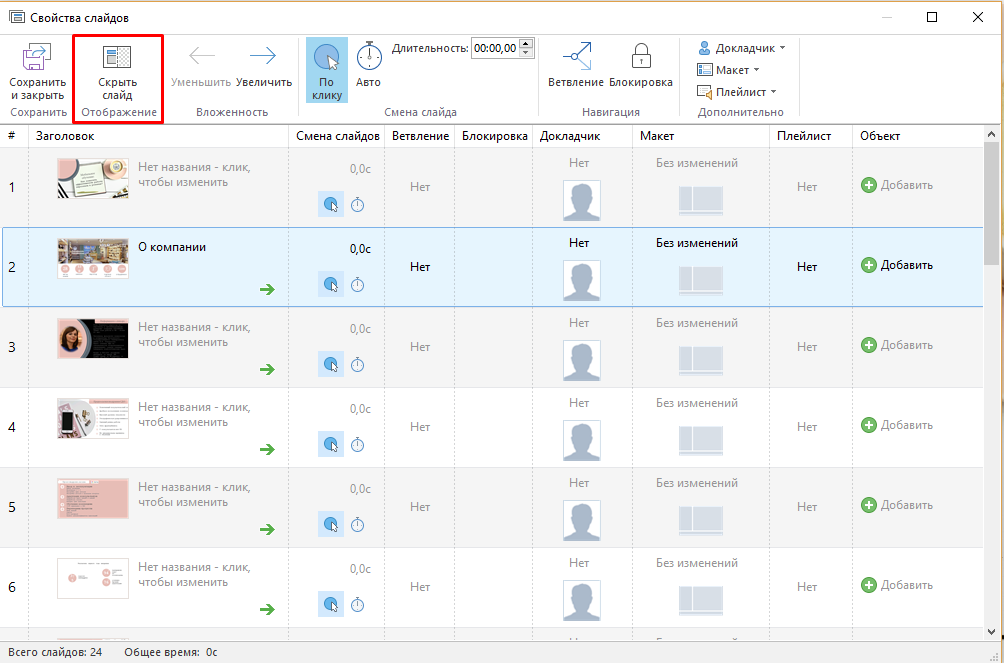The width and height of the screenshot is (1004, 663).
Task: Set slide 2 to auto-advance timer
Action: tap(358, 285)
